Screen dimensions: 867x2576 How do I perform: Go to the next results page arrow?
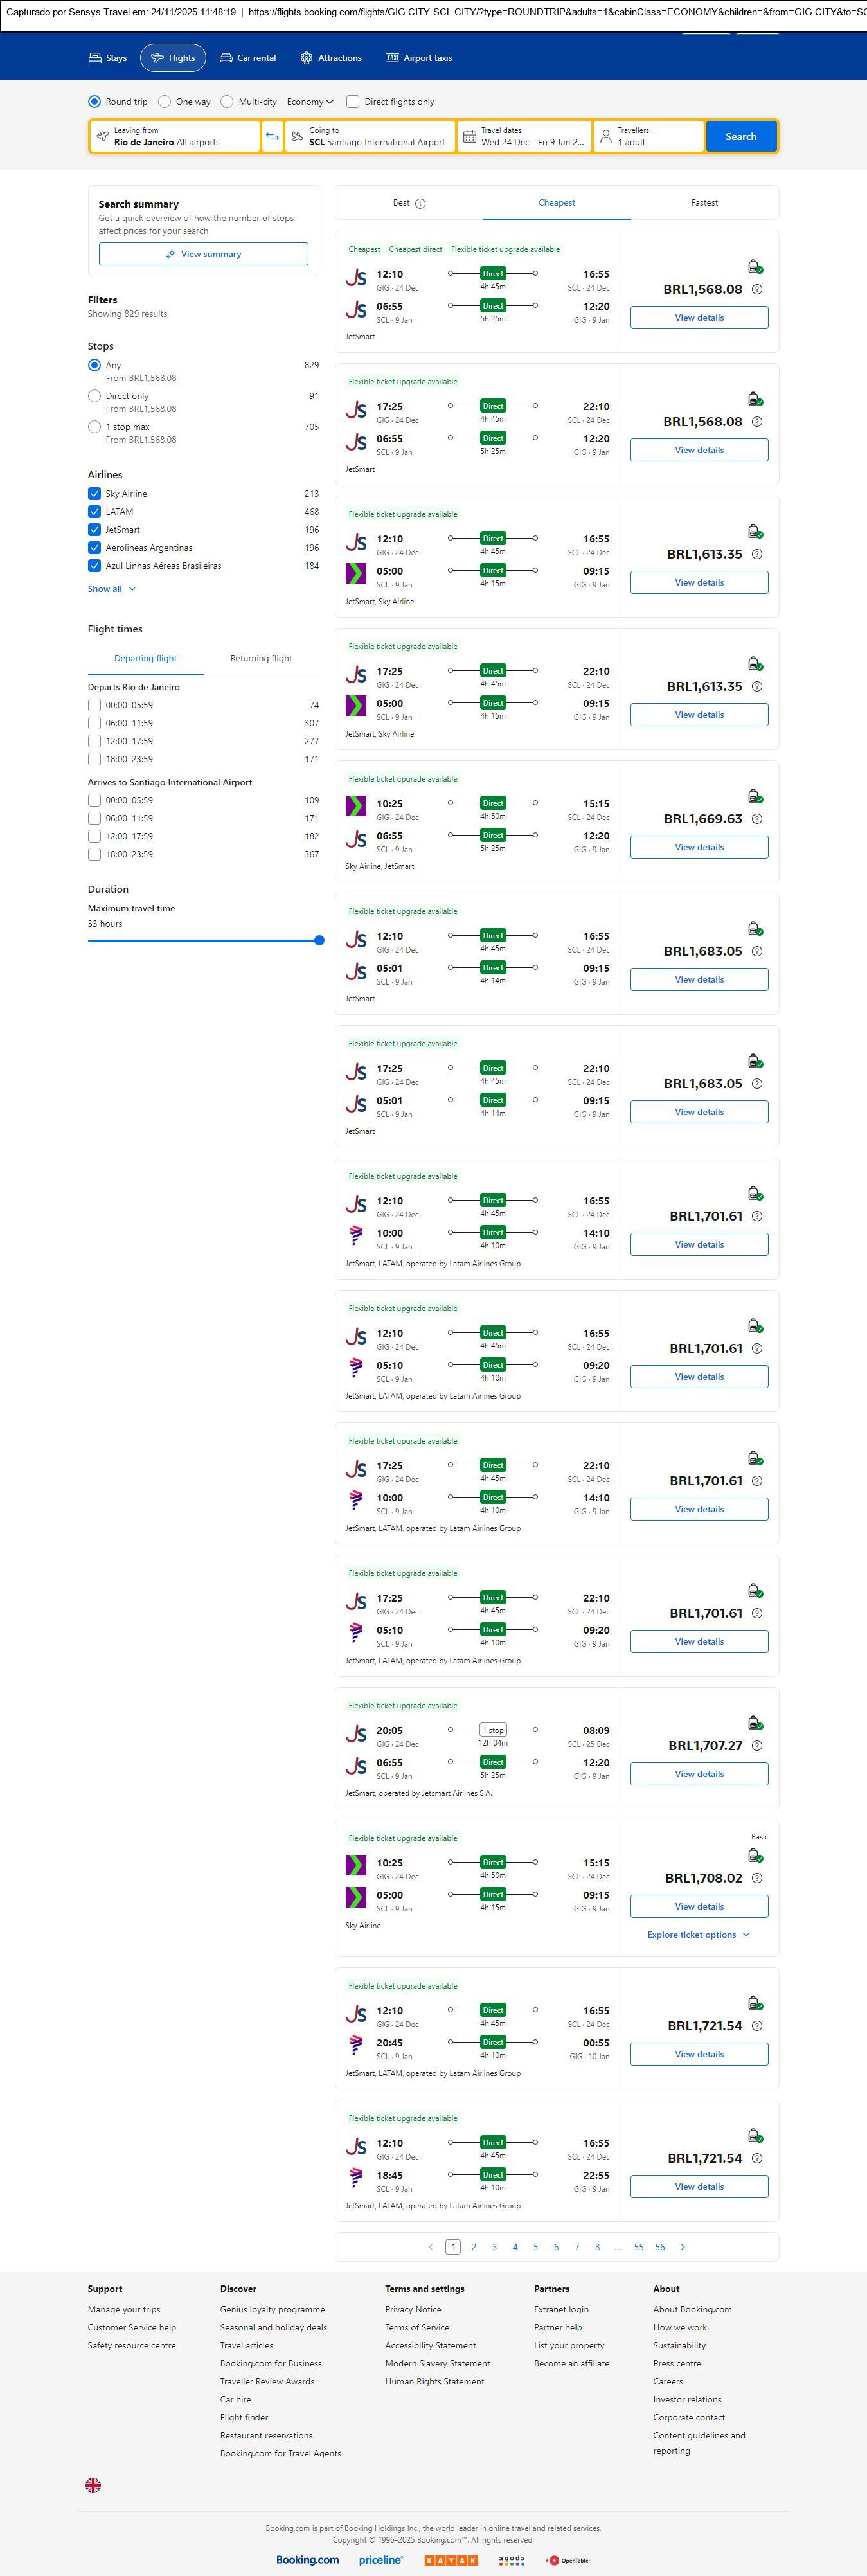click(683, 2246)
